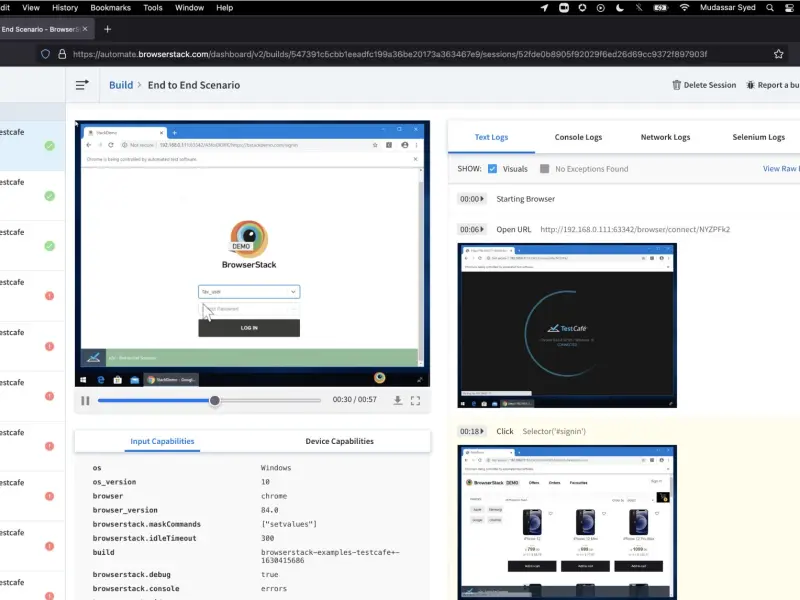Screen dimensions: 800x600
Task: Open macOS Control Center icon
Action: (790, 8)
